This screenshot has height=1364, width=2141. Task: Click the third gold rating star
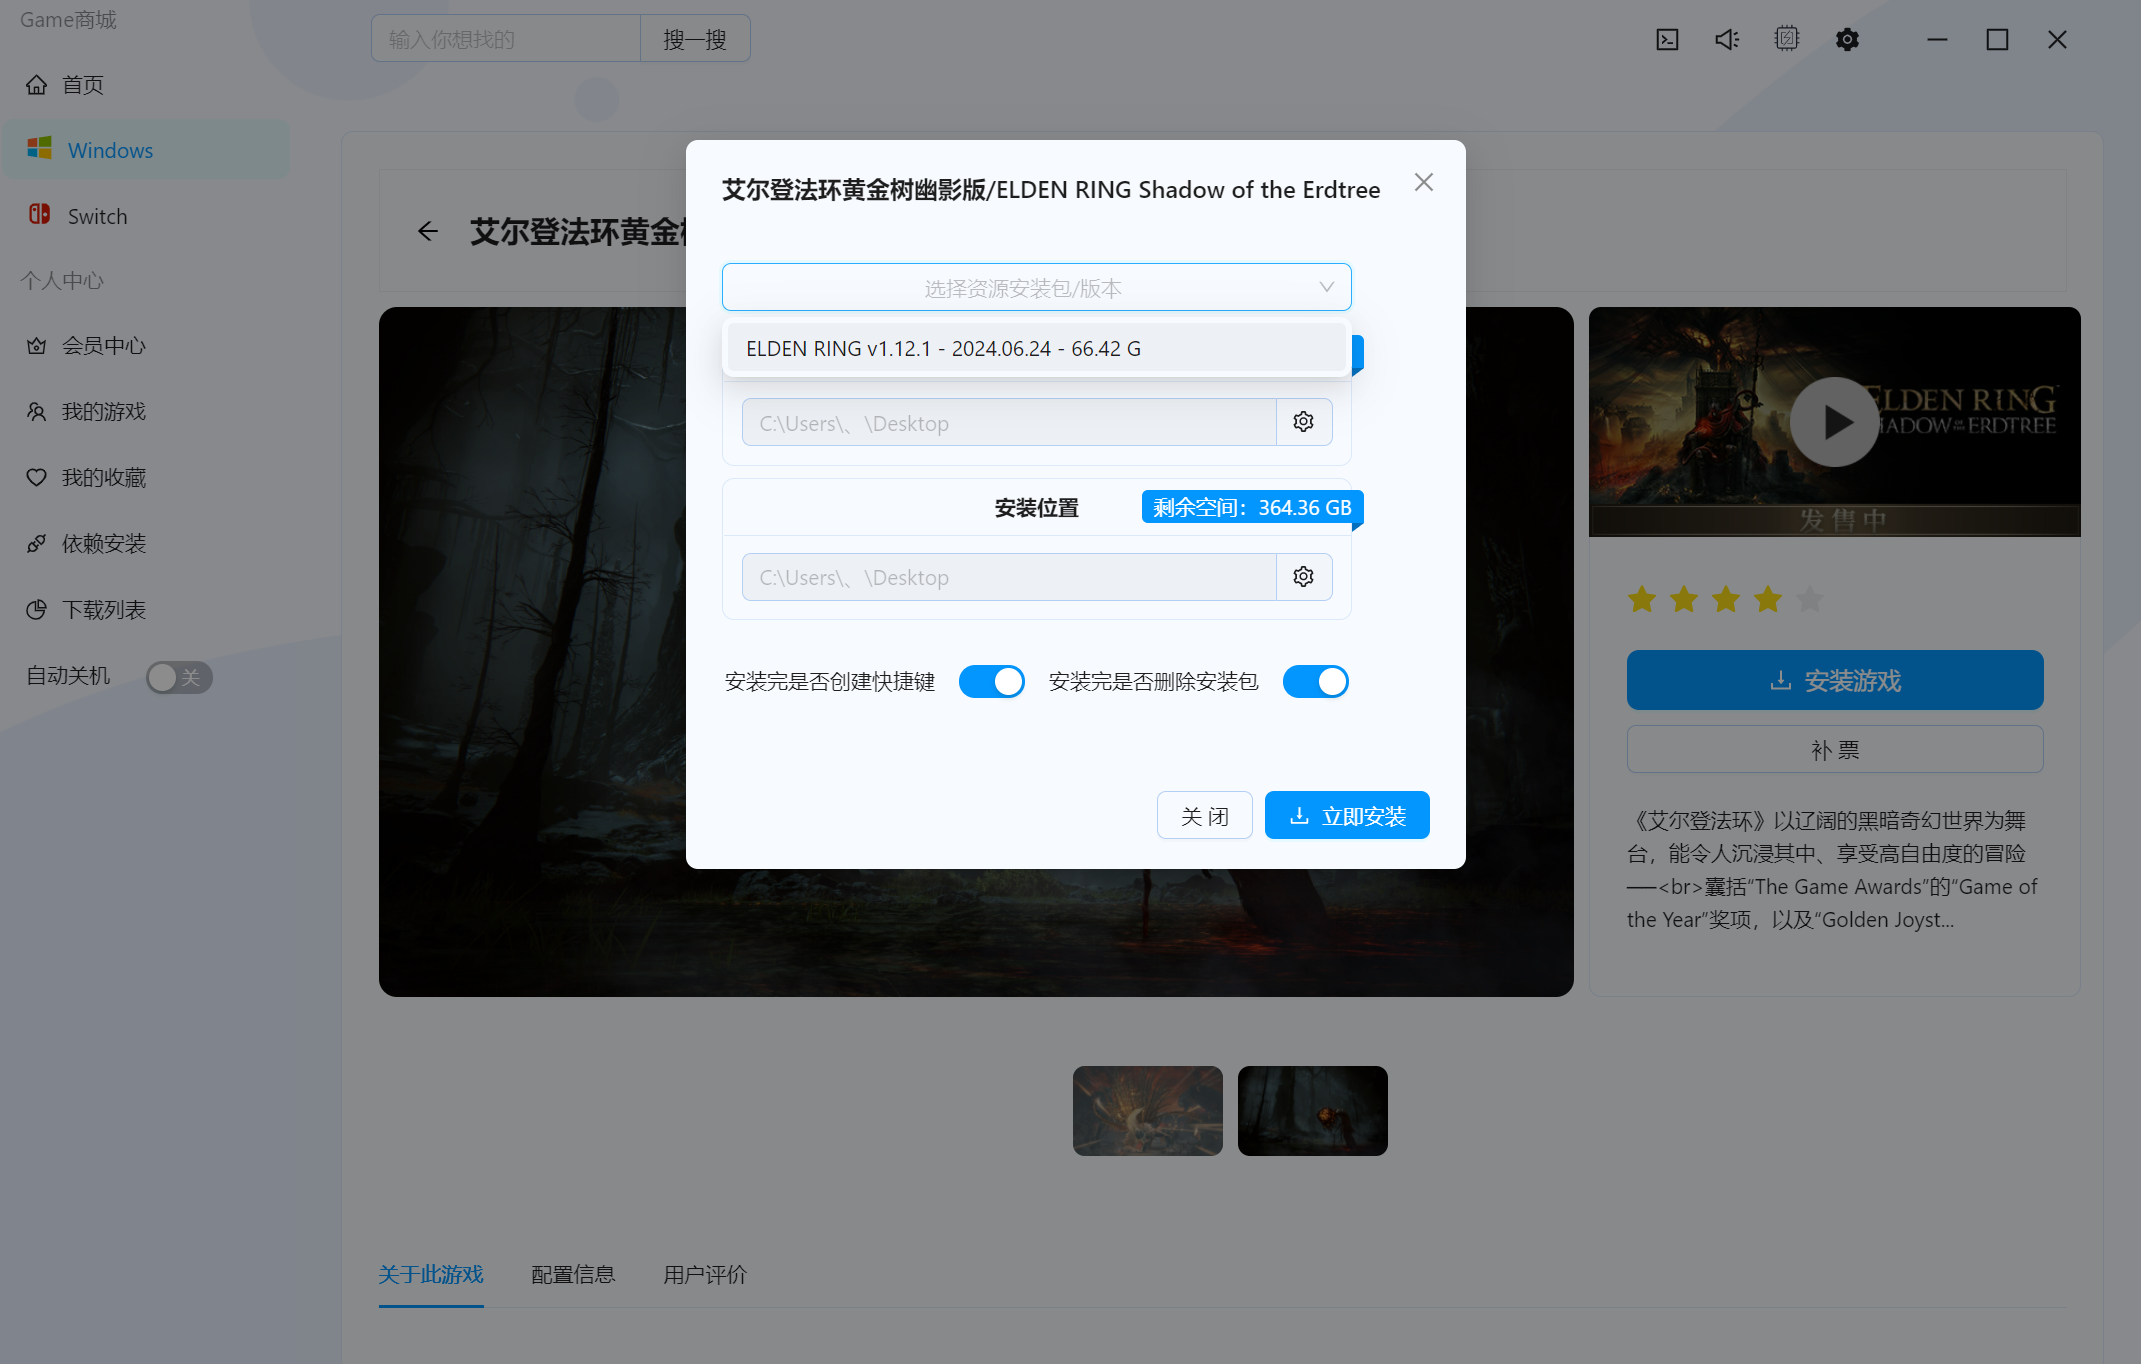[1726, 600]
